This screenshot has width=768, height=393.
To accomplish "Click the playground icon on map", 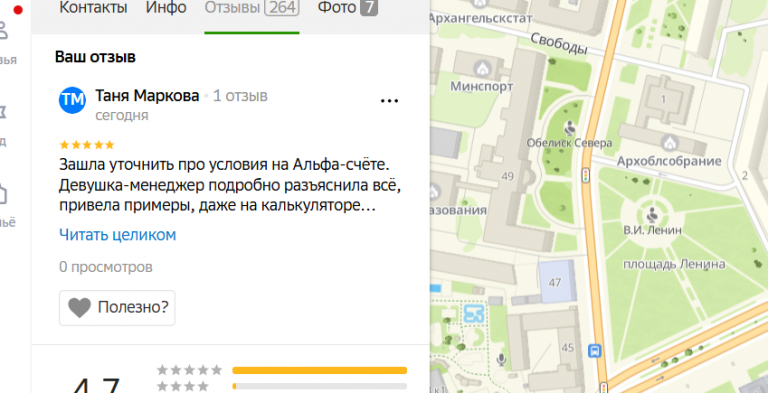I will 474,313.
